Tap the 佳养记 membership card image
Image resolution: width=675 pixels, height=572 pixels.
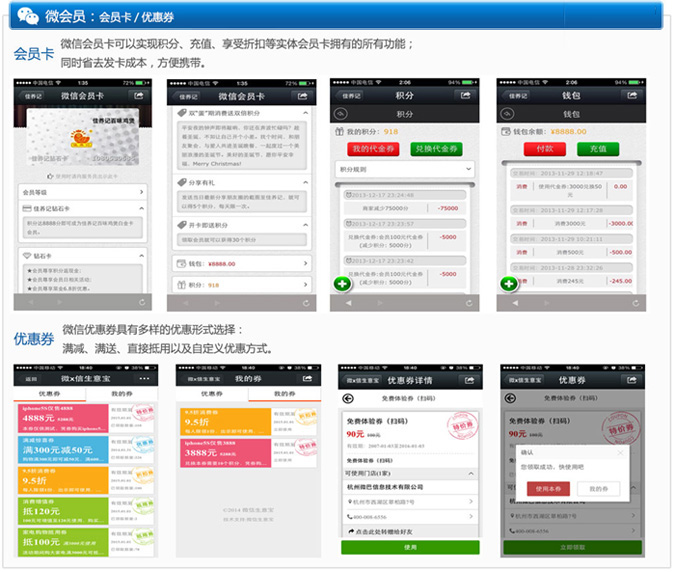(x=83, y=137)
